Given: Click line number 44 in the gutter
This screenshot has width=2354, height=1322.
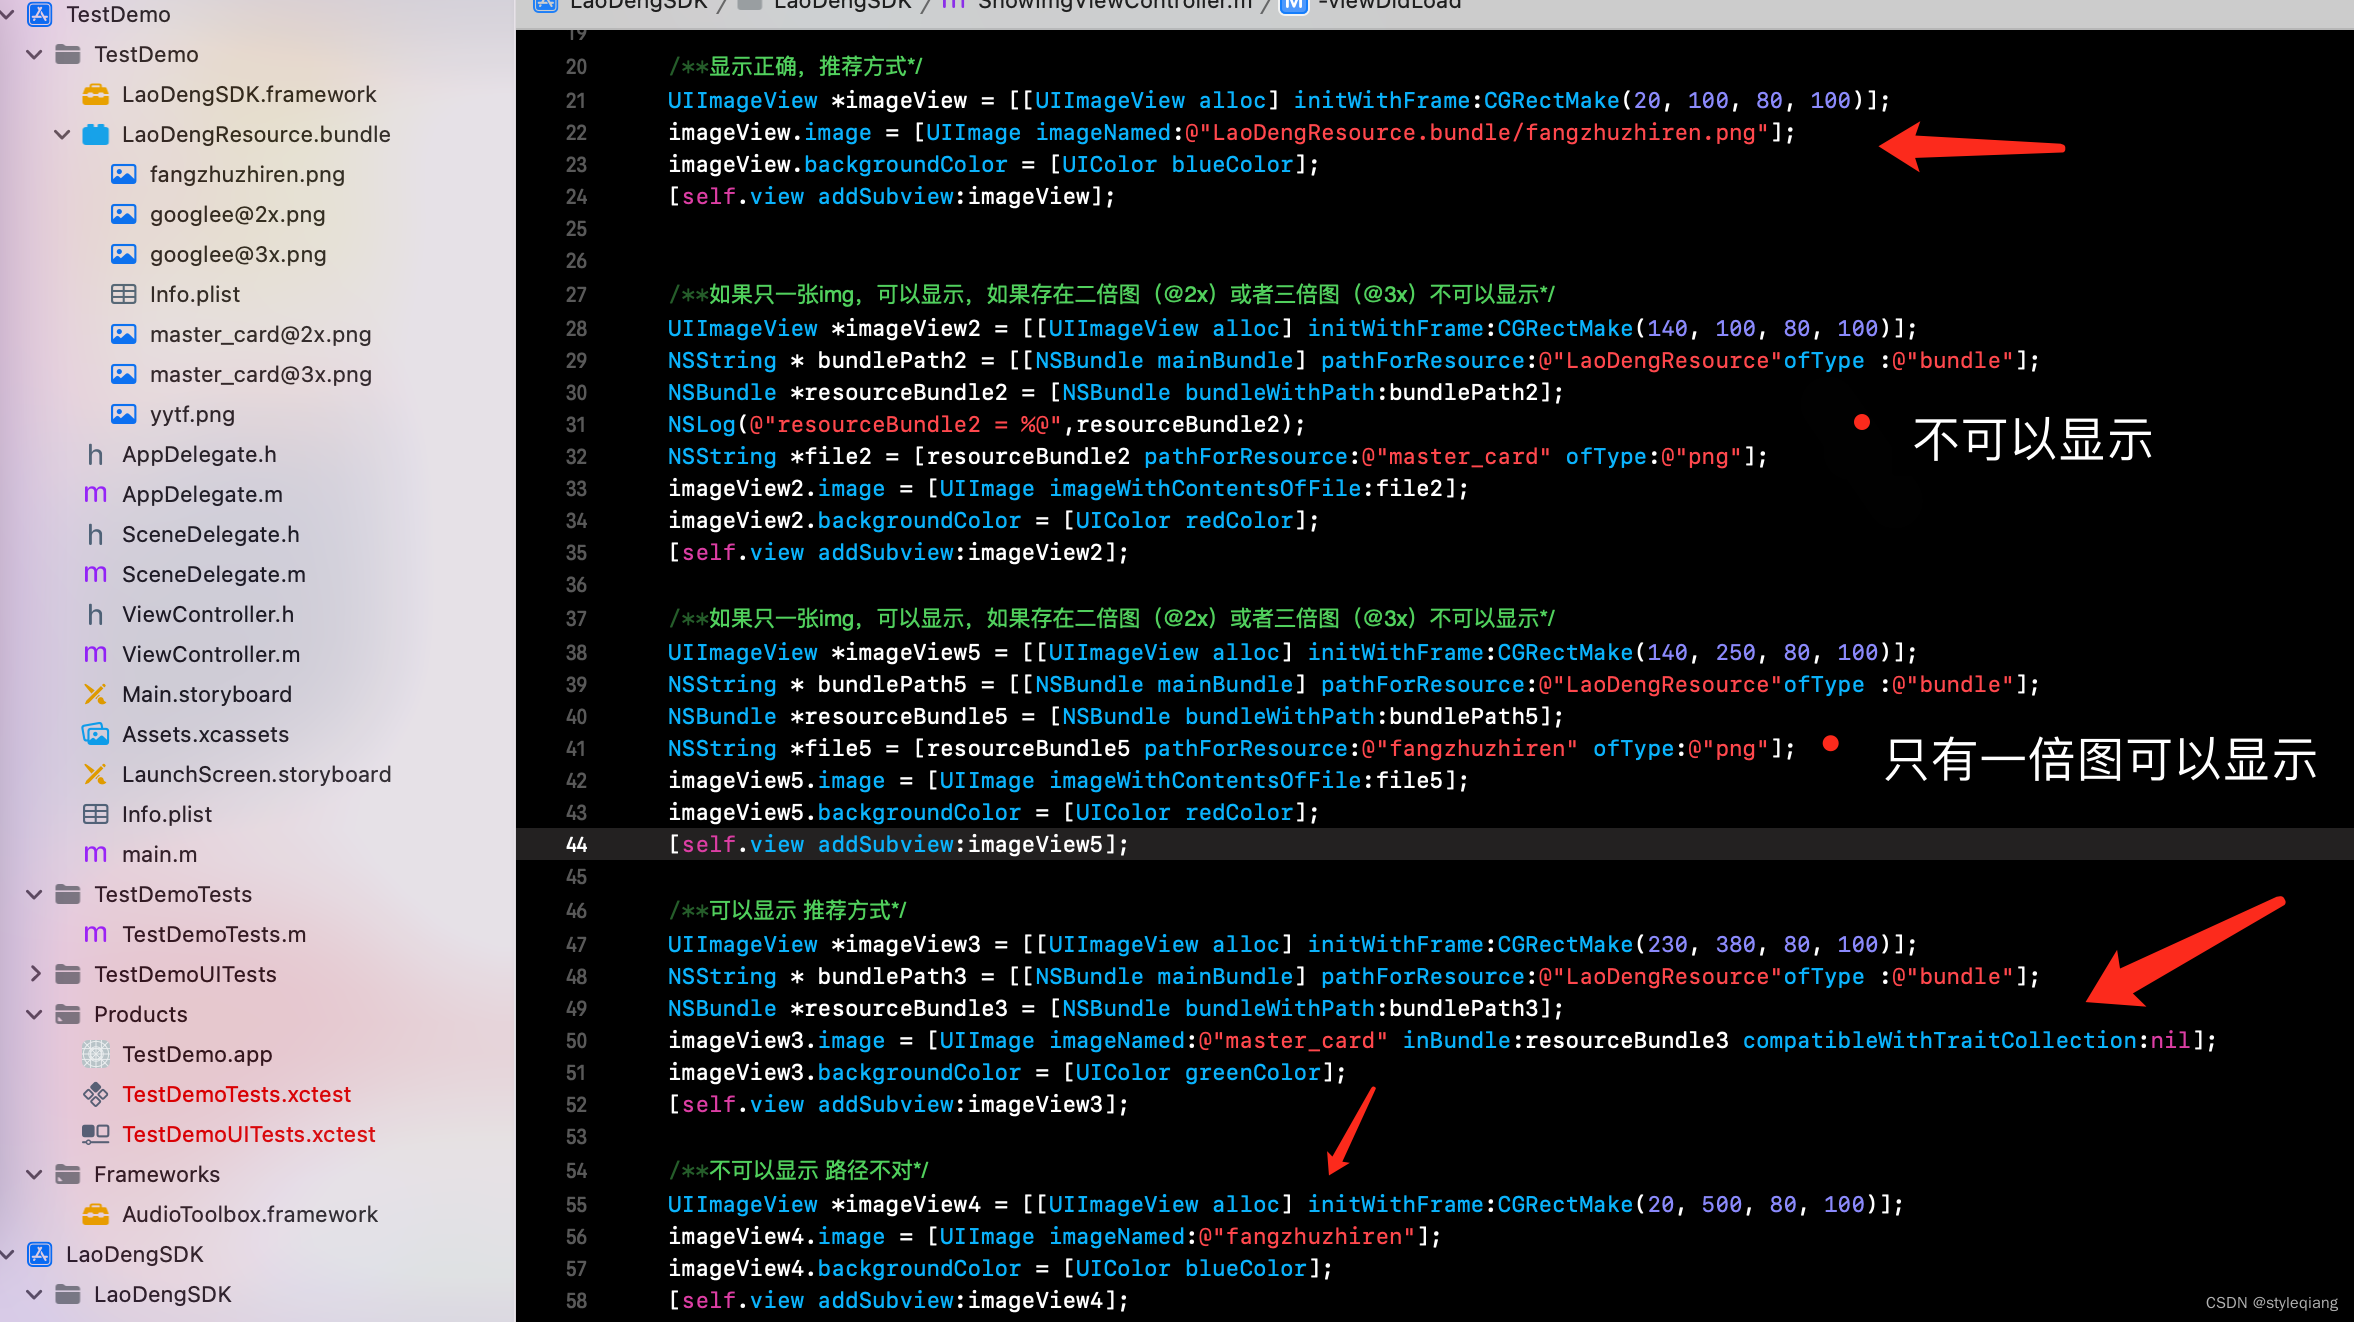Looking at the screenshot, I should [x=576, y=845].
